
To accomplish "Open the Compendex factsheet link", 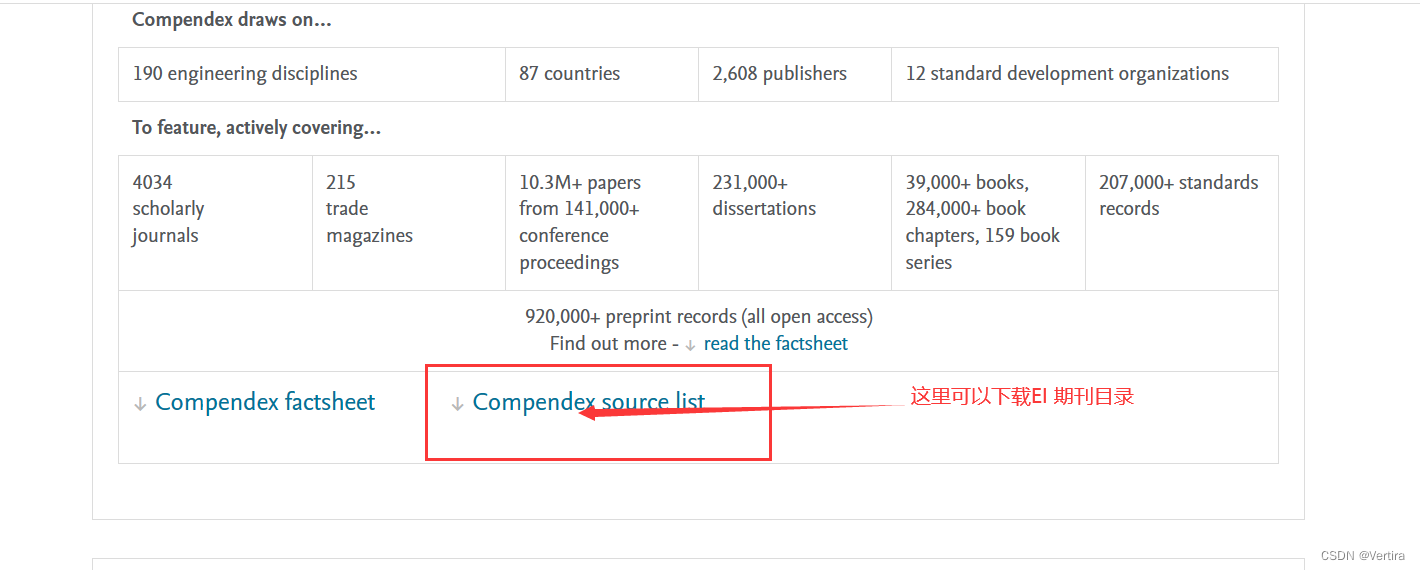I will (265, 402).
